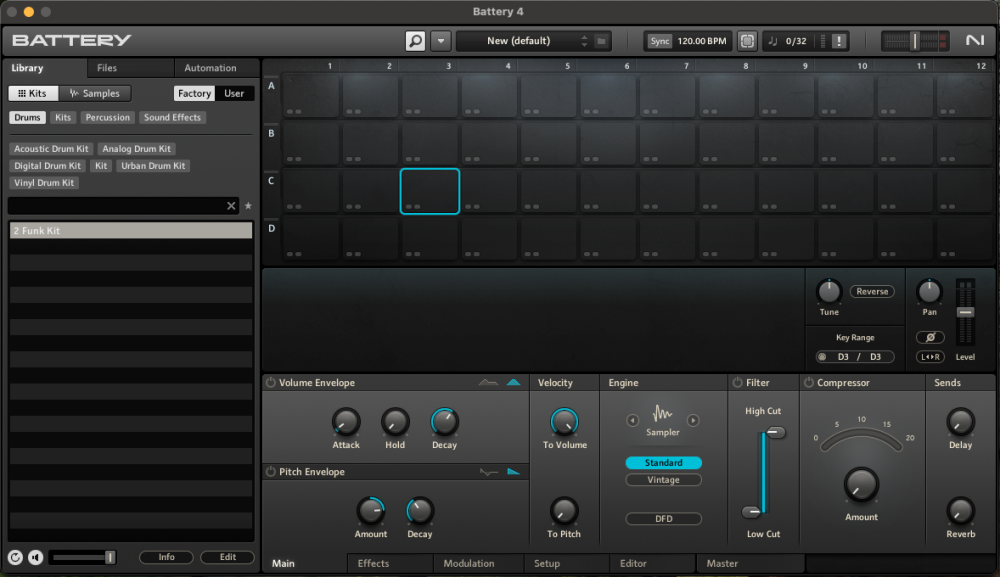Click the 120.00 BPM tempo field

pos(702,41)
